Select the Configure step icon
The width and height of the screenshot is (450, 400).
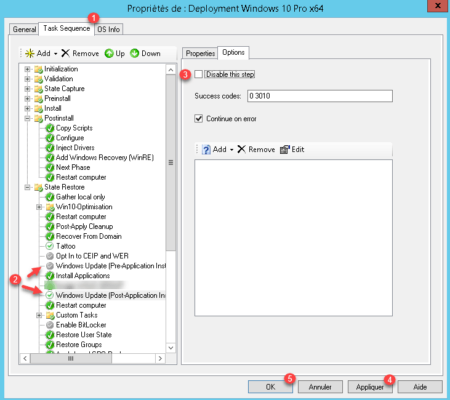point(50,138)
